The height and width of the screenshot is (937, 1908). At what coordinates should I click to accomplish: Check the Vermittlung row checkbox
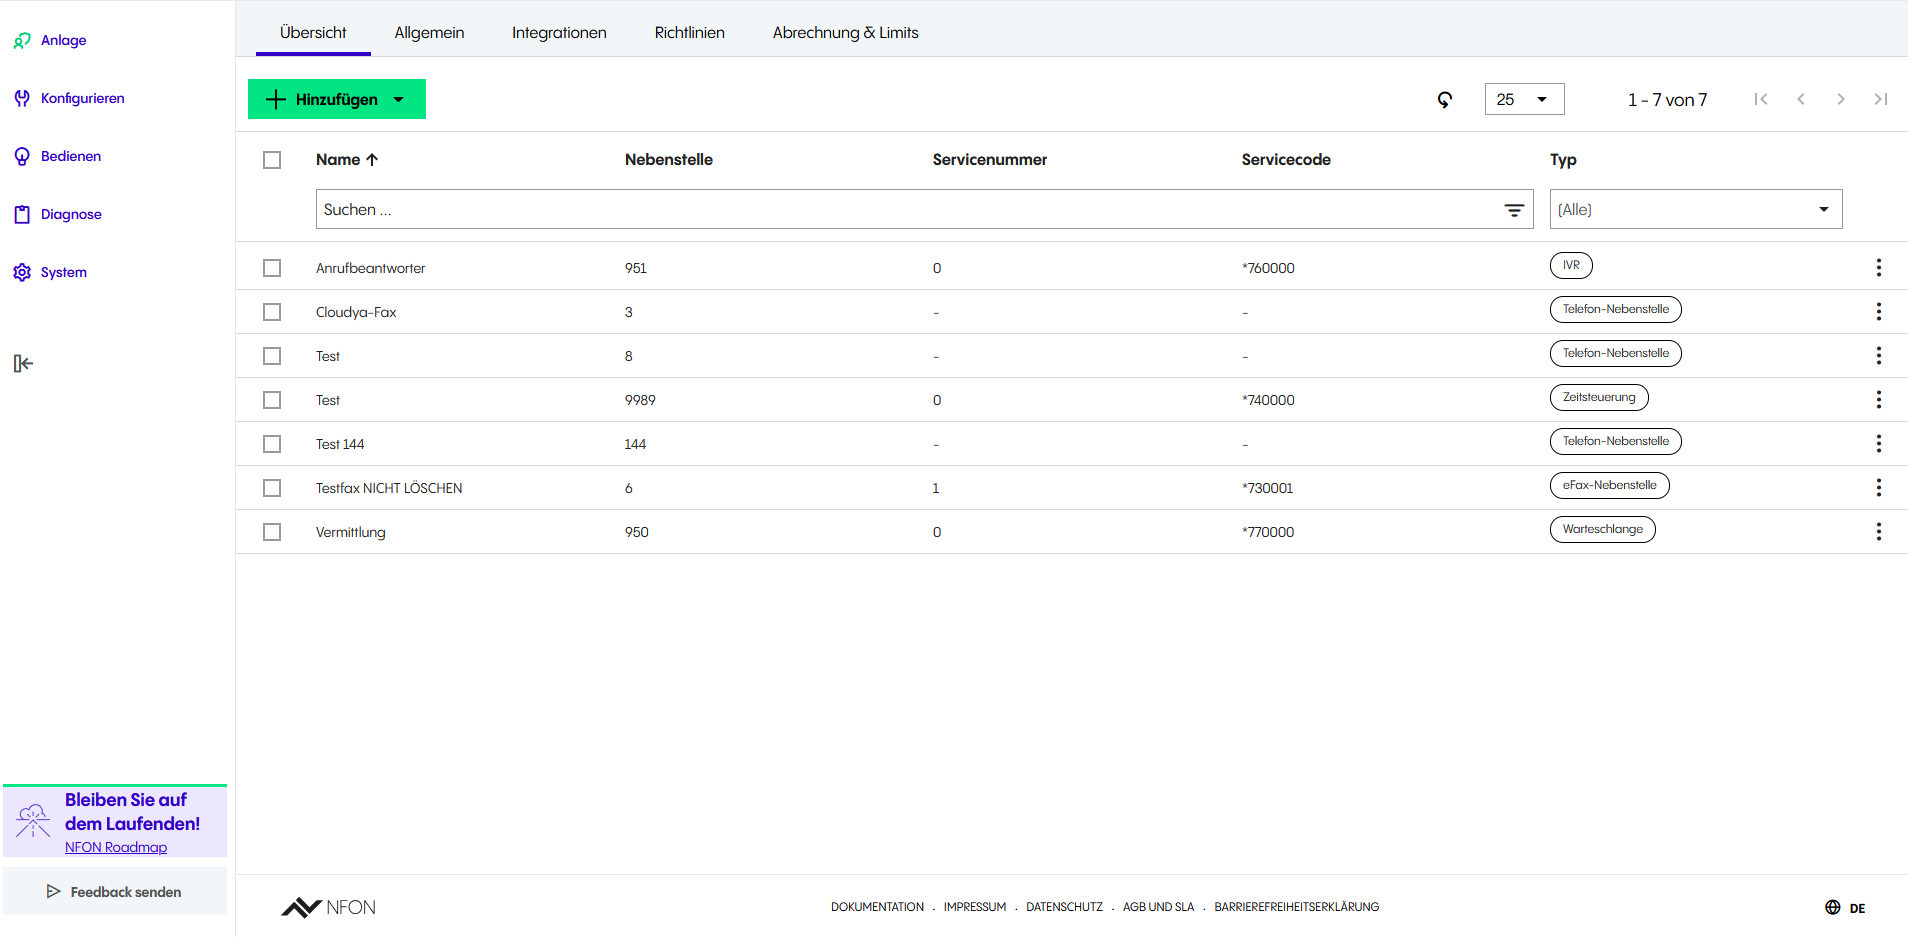272,532
